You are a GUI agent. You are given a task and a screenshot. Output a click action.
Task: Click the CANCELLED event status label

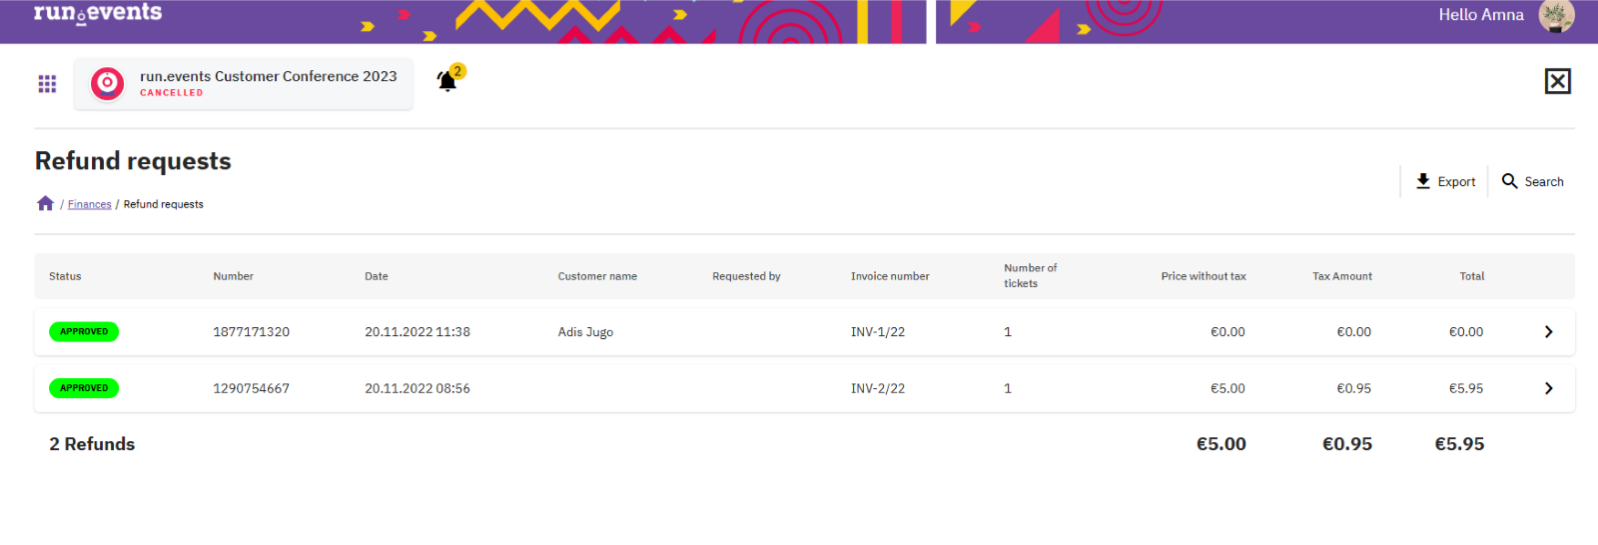tap(171, 93)
